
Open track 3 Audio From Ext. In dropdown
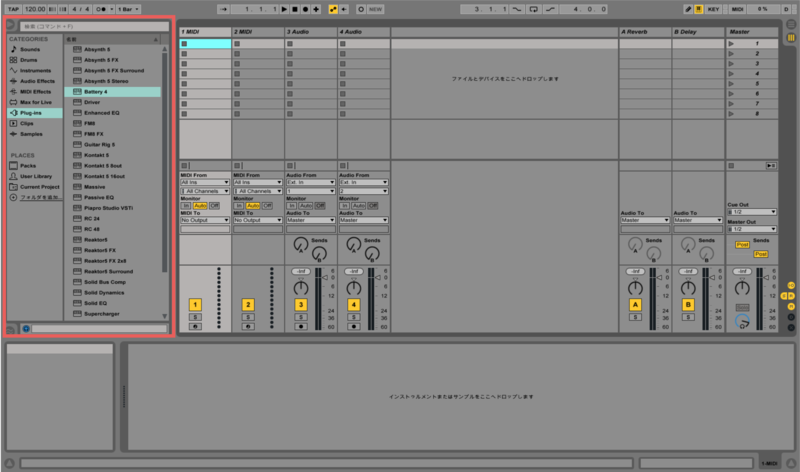(x=310, y=182)
